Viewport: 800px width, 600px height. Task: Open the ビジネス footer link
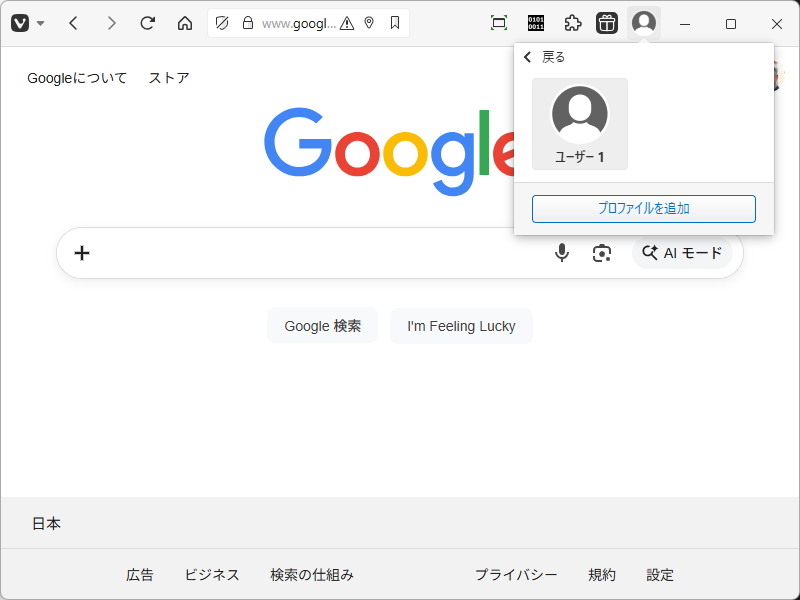pos(212,575)
